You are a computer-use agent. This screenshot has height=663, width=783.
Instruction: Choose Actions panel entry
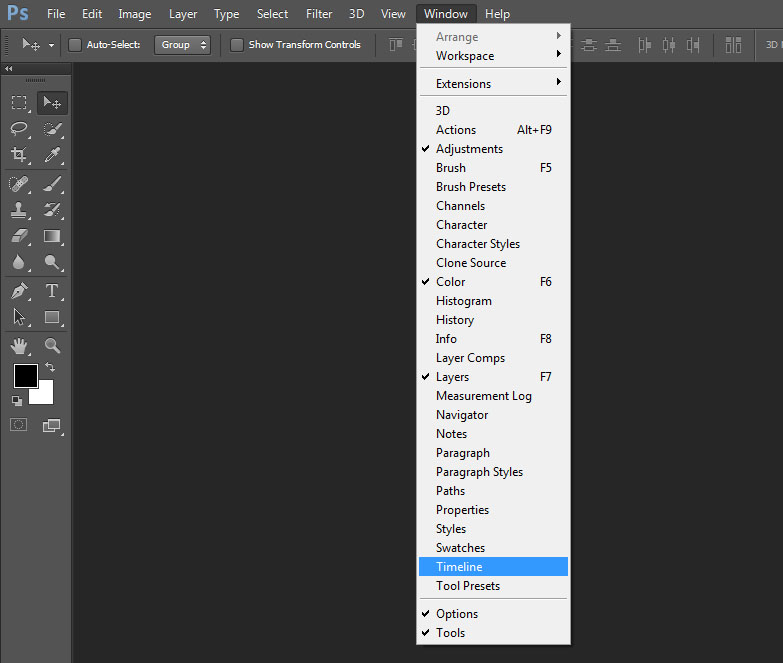(x=493, y=130)
